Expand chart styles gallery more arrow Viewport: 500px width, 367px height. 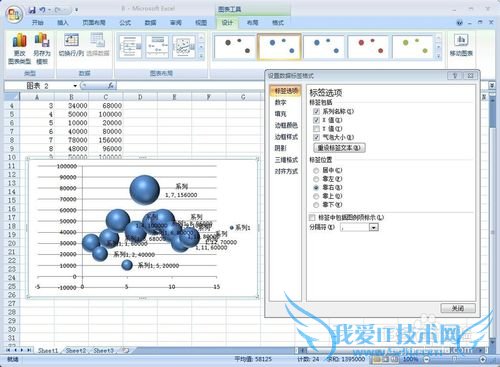point(439,57)
